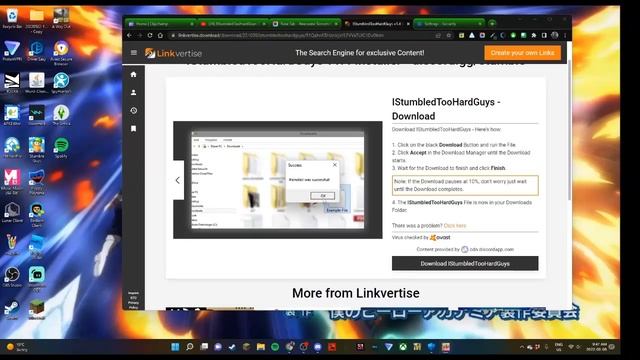Open File Explorer from taskbar

(x=261, y=347)
